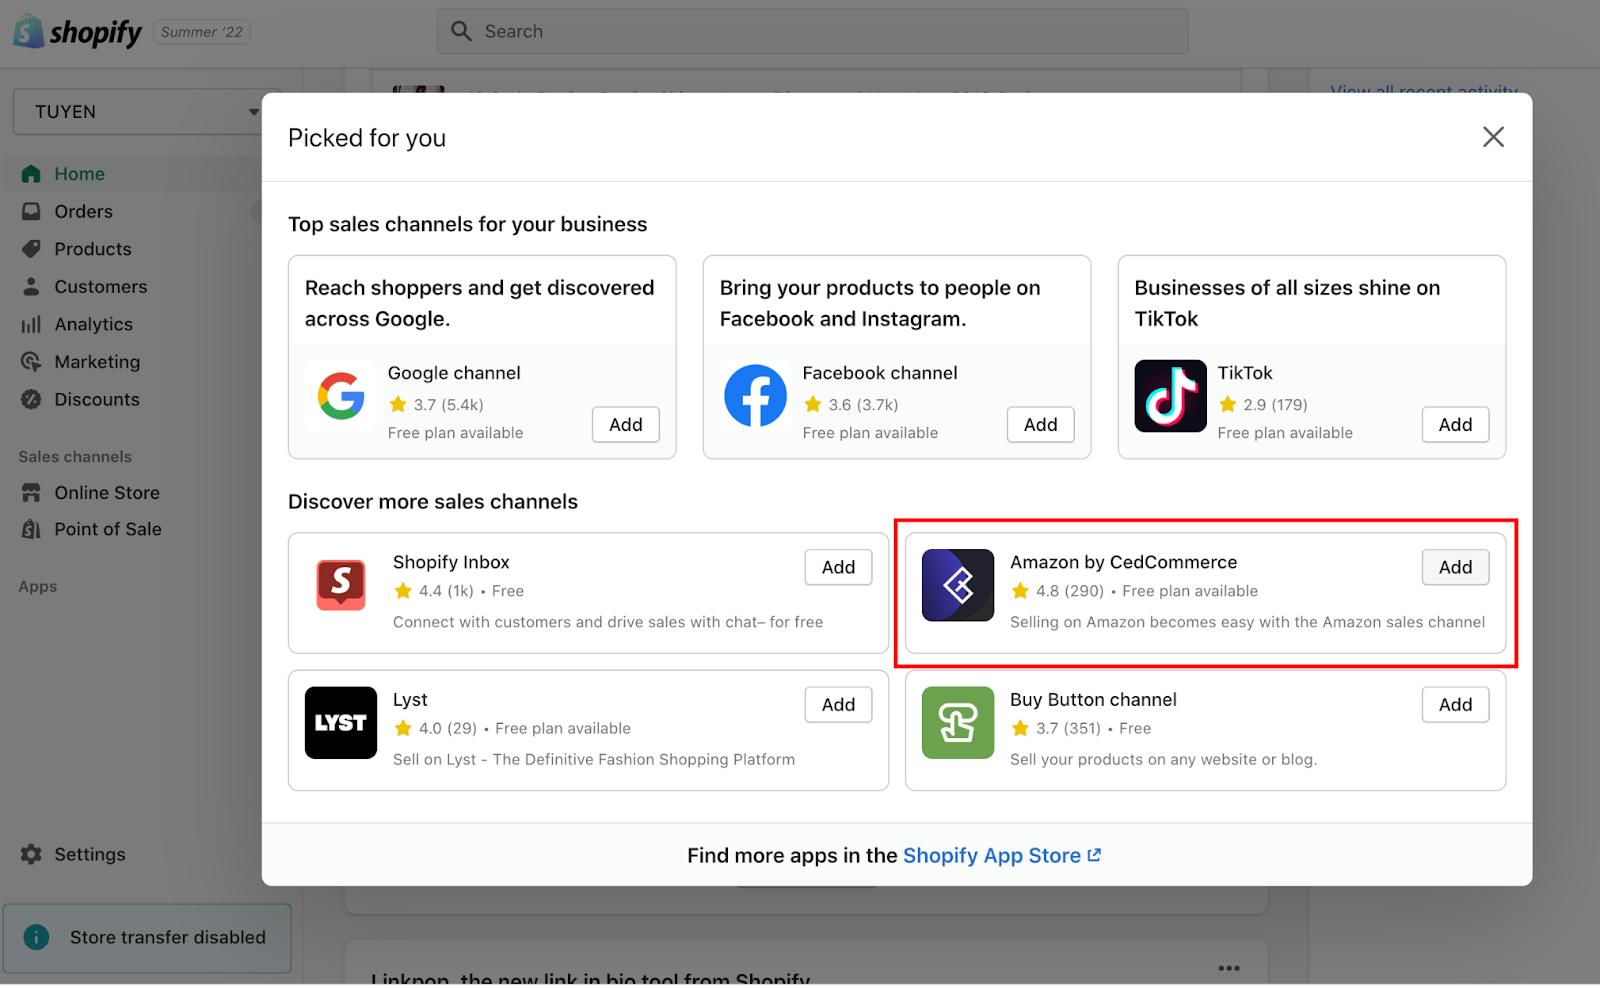Image resolution: width=1600 pixels, height=988 pixels.
Task: Click the Buy Button channel icon
Action: (x=958, y=723)
